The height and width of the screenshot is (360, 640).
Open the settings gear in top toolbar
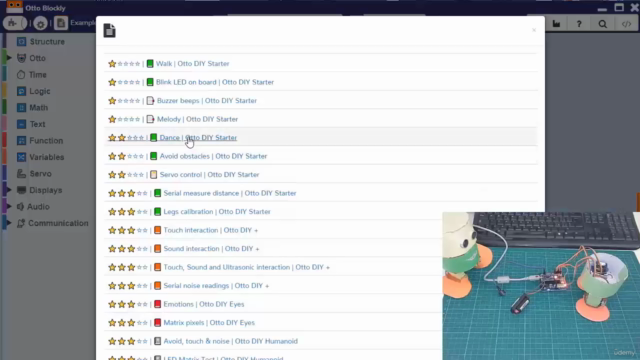(x=40, y=24)
